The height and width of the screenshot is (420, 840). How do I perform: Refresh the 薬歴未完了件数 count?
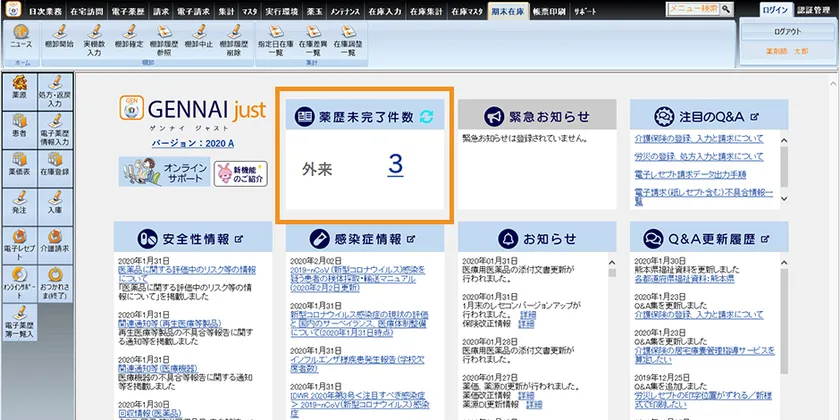tap(428, 117)
